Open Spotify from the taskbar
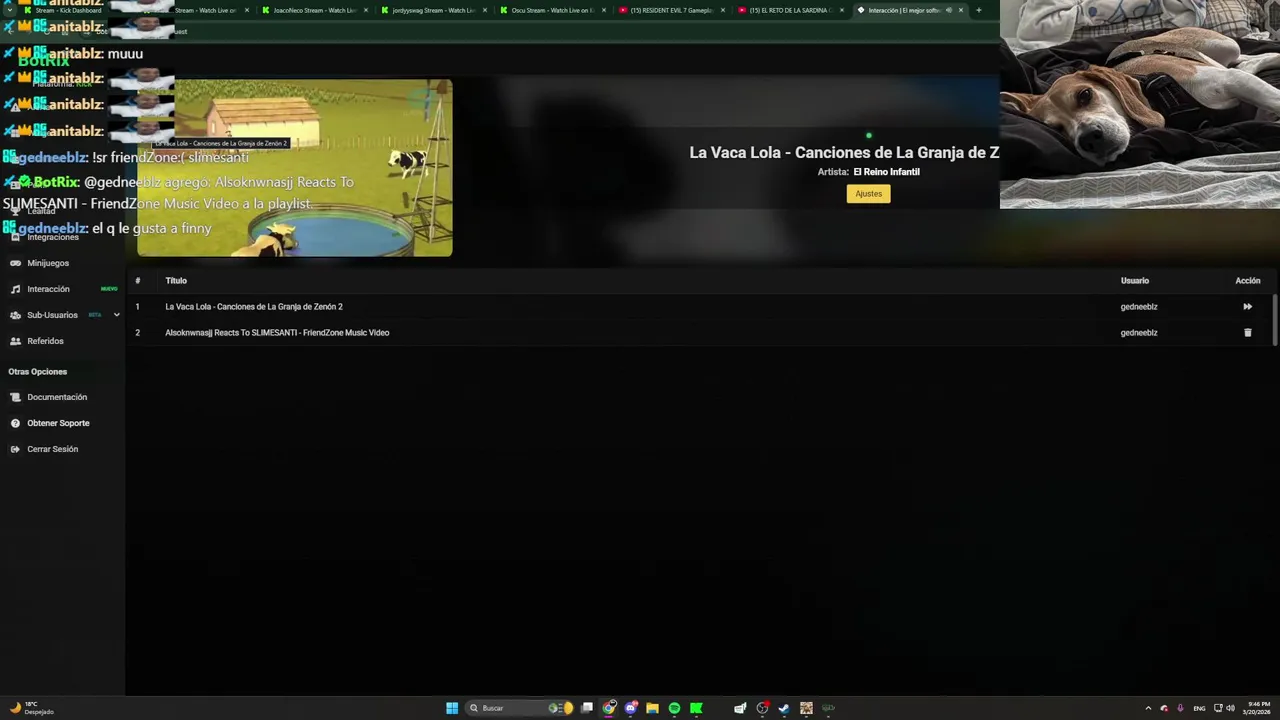 674,708
